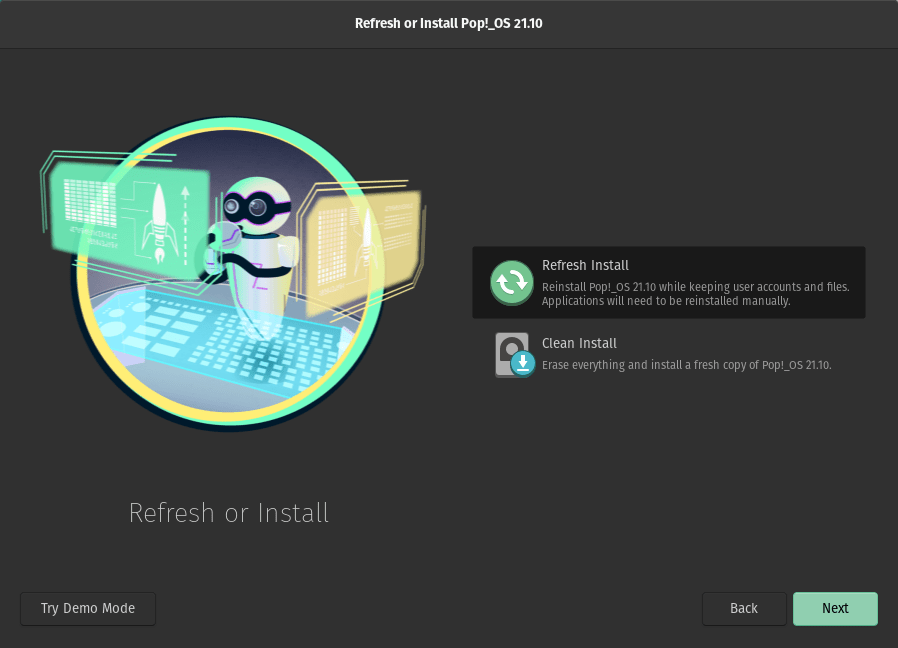Click the blue download arrow badge on drive icon
898x648 pixels.
click(522, 364)
